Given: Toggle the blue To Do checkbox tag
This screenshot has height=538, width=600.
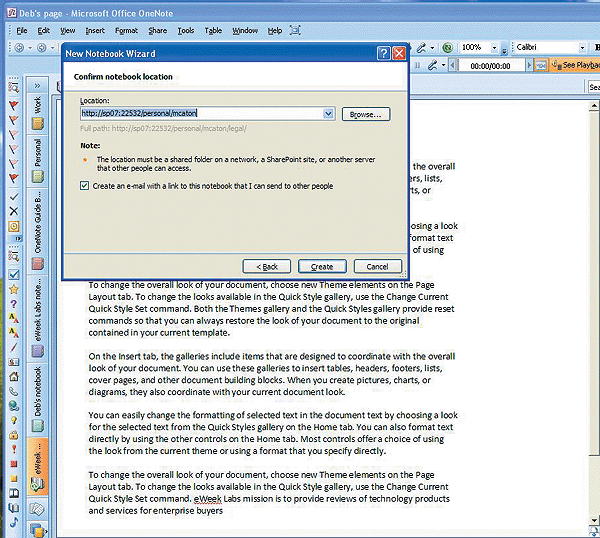Looking at the screenshot, I should click(x=13, y=274).
